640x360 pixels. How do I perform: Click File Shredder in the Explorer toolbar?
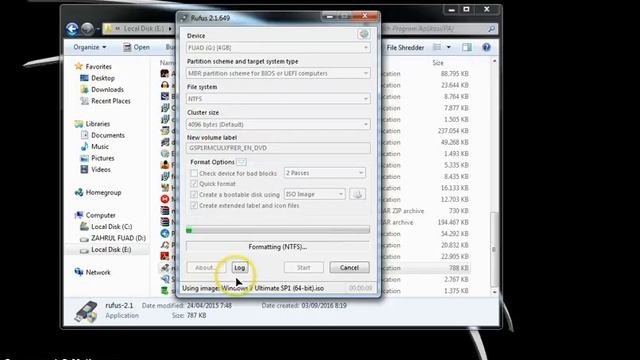coord(405,47)
